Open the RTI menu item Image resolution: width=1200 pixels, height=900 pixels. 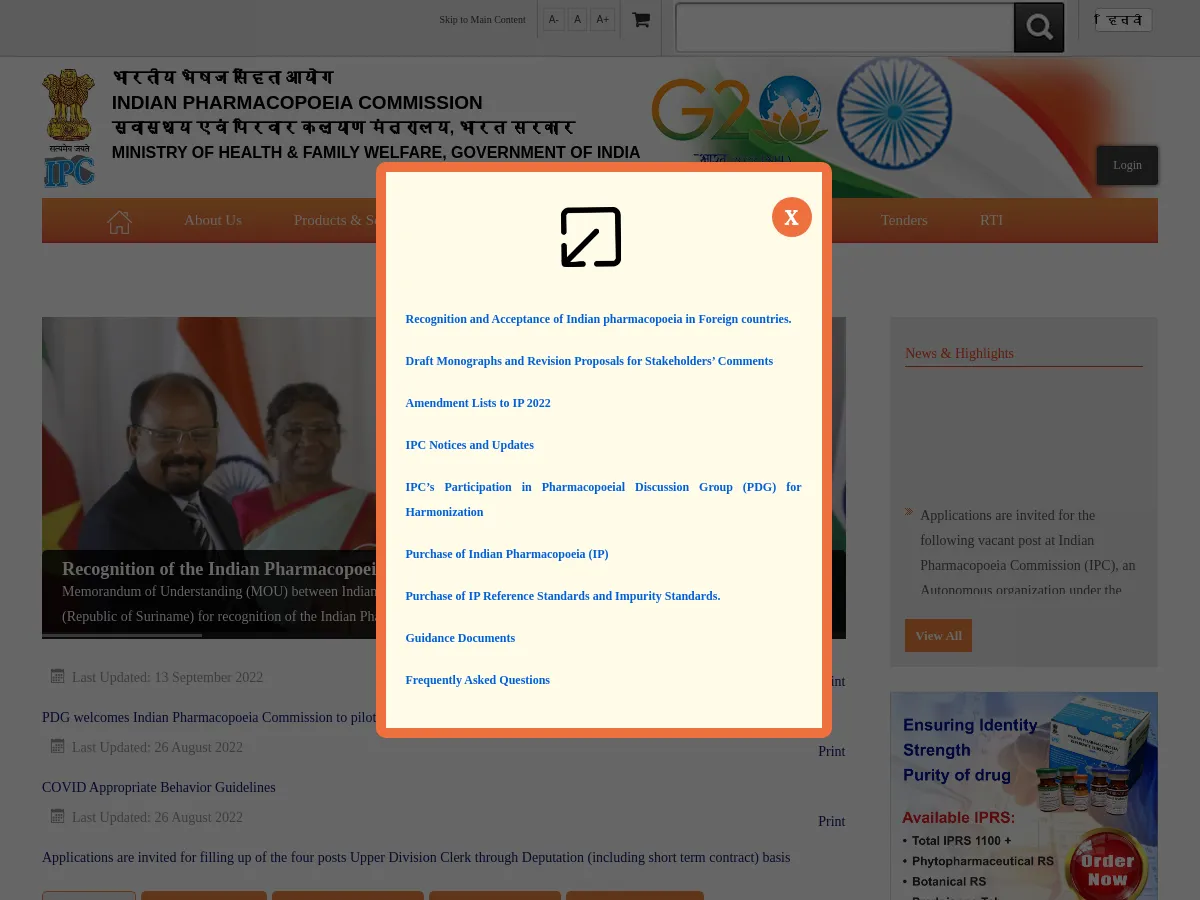[x=991, y=220]
